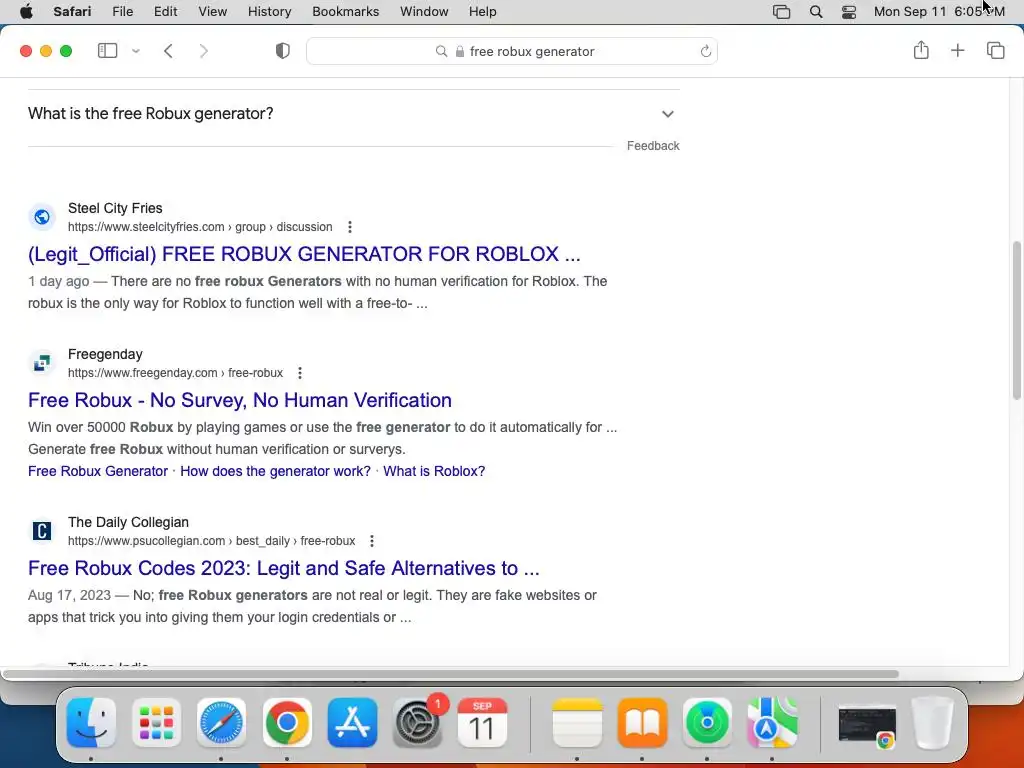Open Maps from the Dock
This screenshot has height=768, width=1024.
tap(772, 723)
